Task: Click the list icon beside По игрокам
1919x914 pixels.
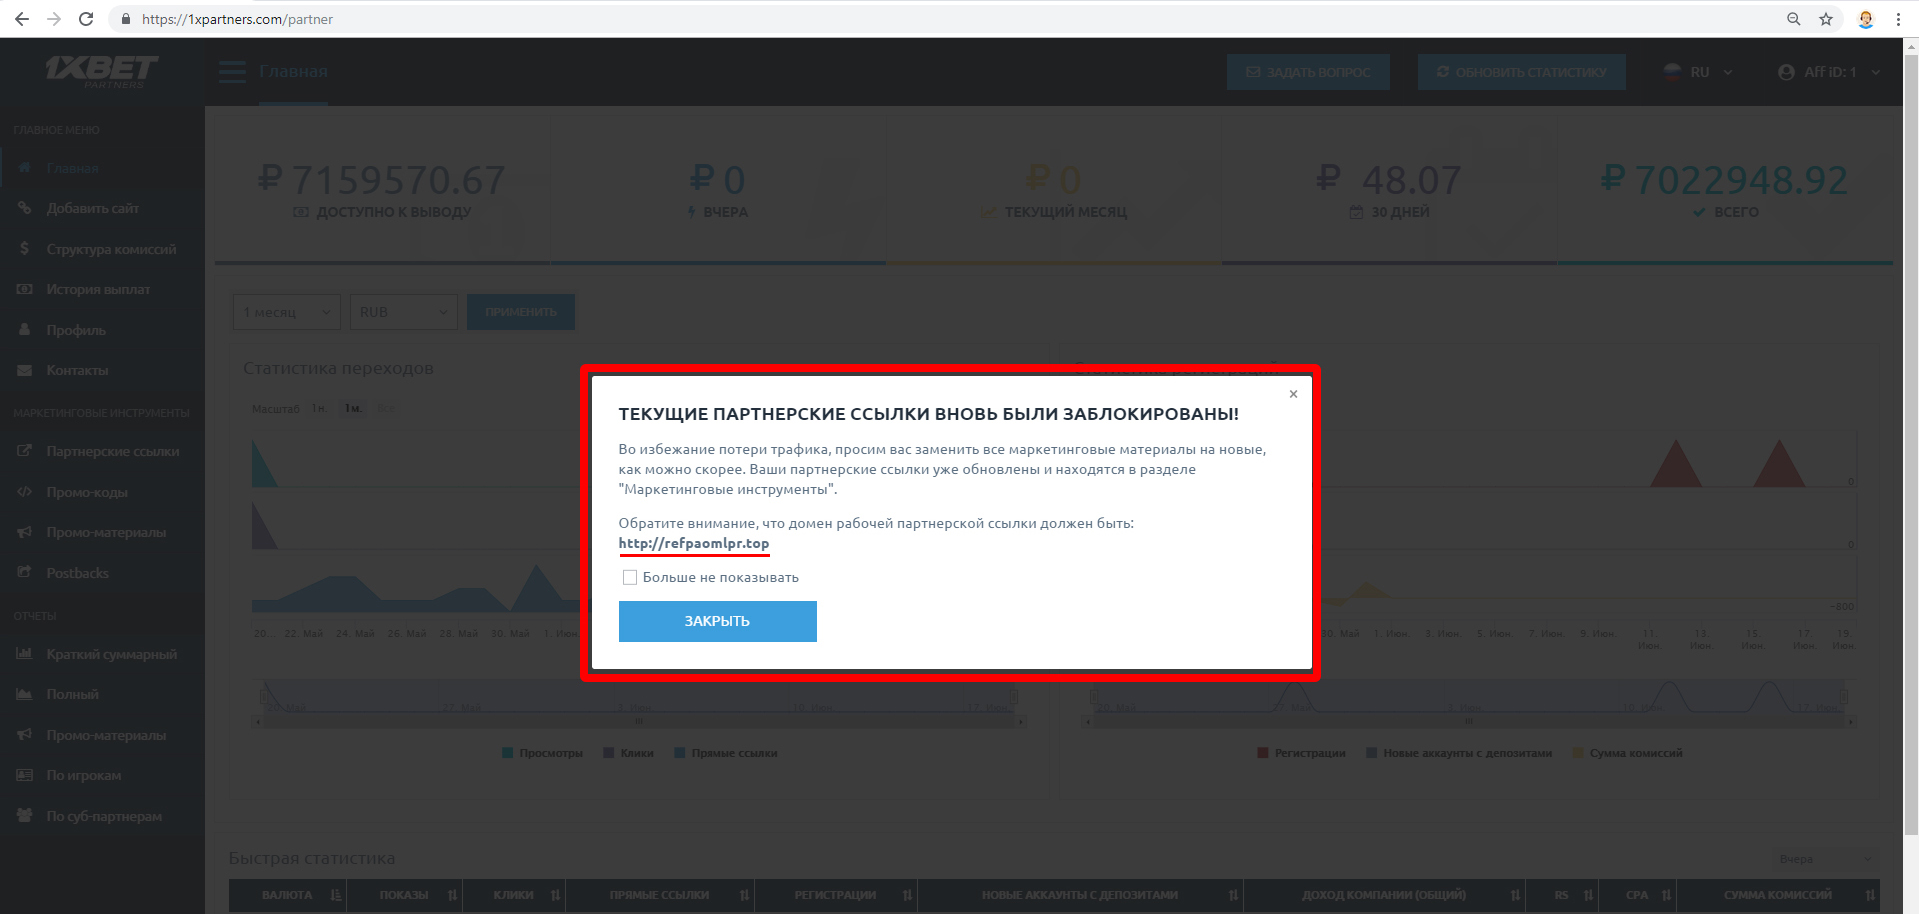Action: [x=25, y=775]
